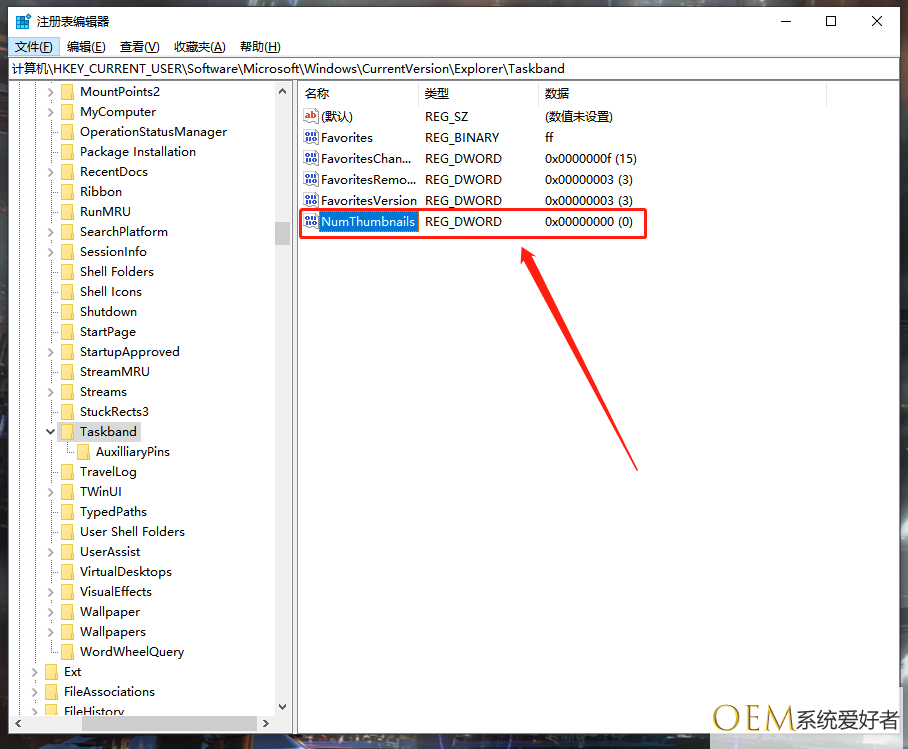
Task: Click the Favorites binary value icon
Action: (x=311, y=138)
